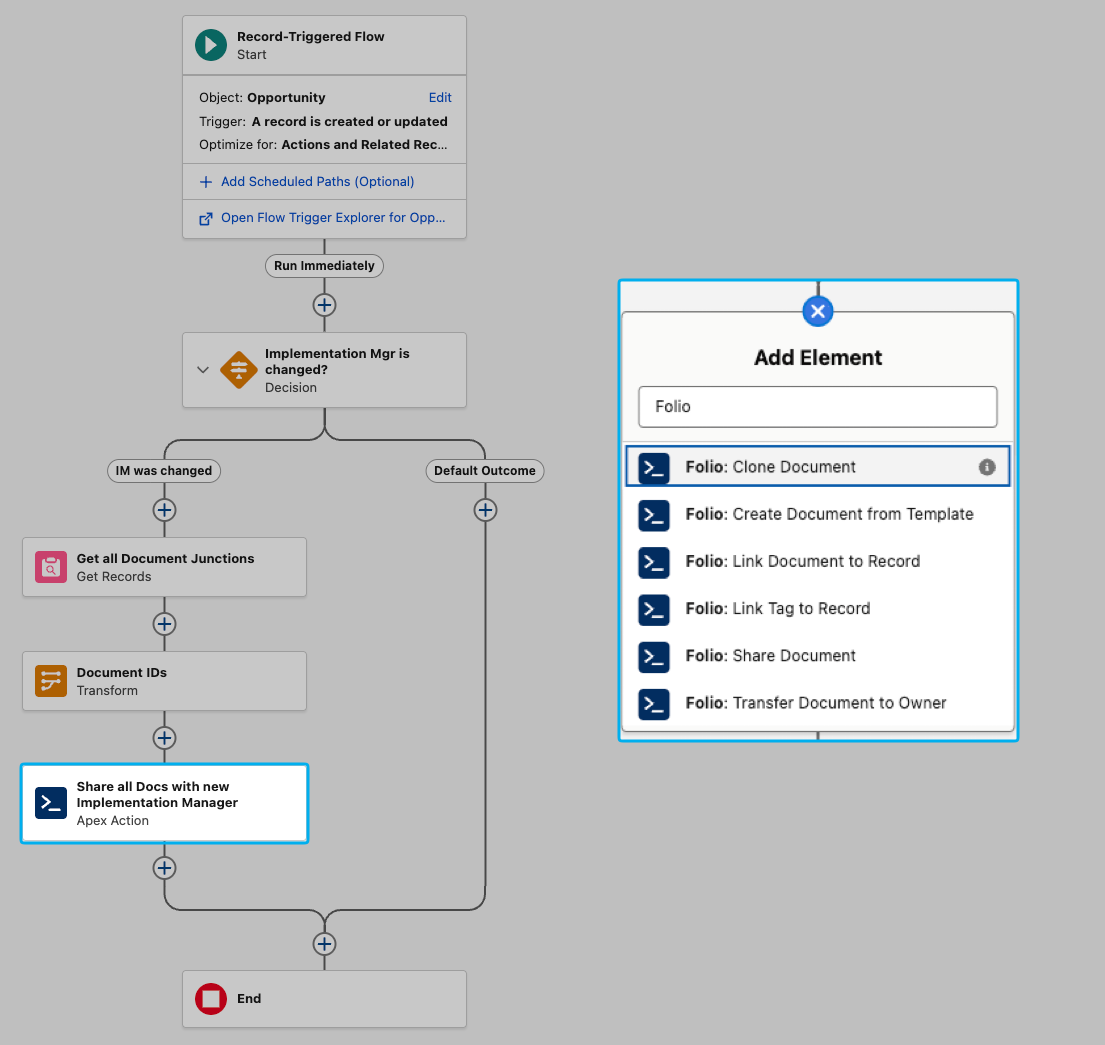Collapse the Implementation Mgr decision node

(203, 370)
